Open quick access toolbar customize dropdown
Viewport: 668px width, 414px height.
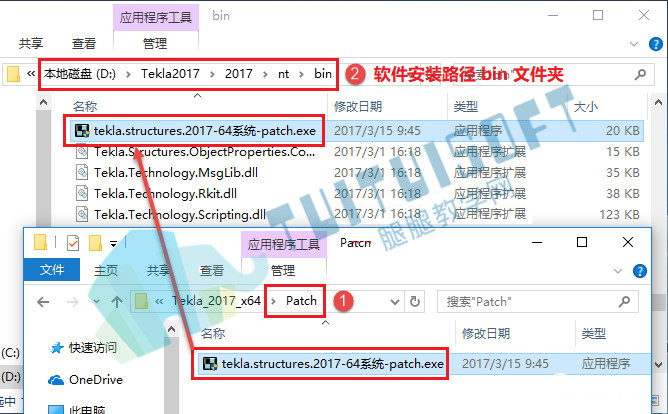coord(113,244)
